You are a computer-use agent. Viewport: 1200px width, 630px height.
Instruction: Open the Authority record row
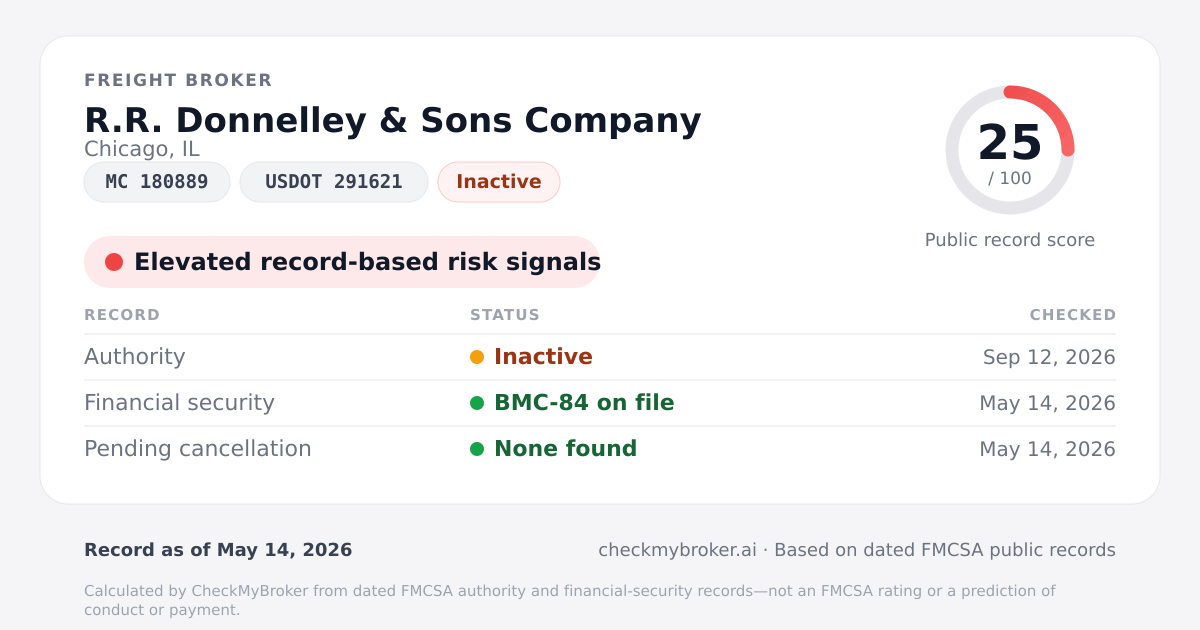600,357
